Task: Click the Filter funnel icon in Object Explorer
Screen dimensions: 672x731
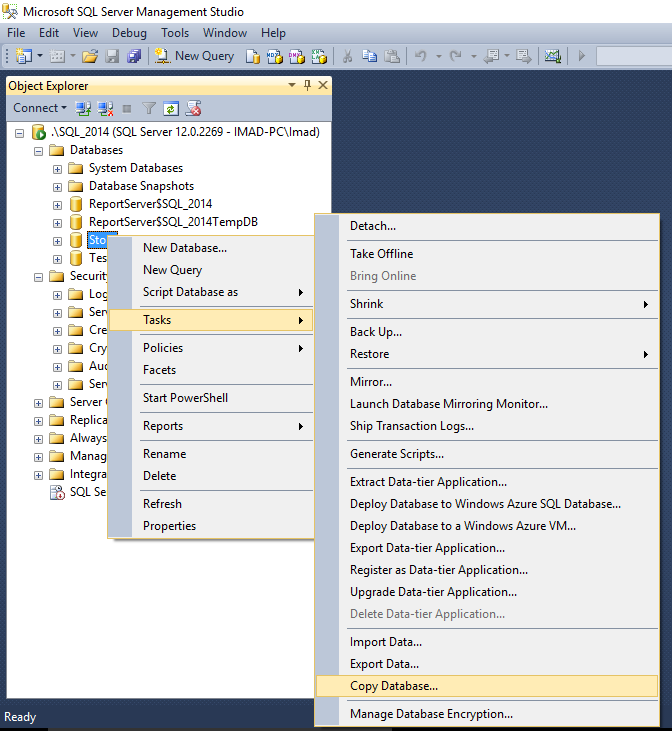Action: [x=149, y=109]
